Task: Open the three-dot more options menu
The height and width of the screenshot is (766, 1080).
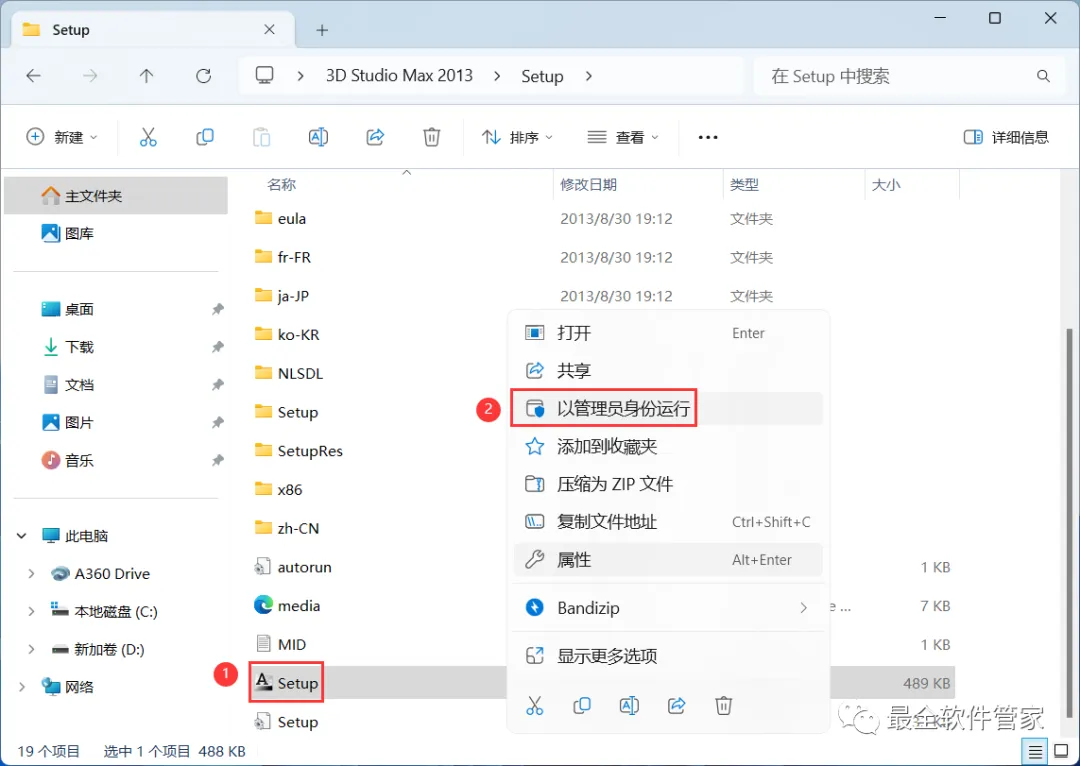Action: point(707,137)
